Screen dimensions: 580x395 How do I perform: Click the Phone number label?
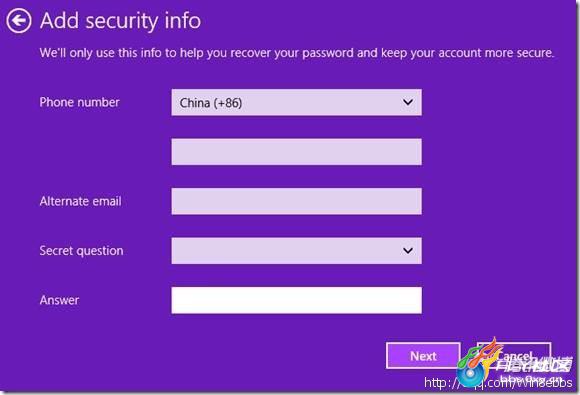(79, 102)
